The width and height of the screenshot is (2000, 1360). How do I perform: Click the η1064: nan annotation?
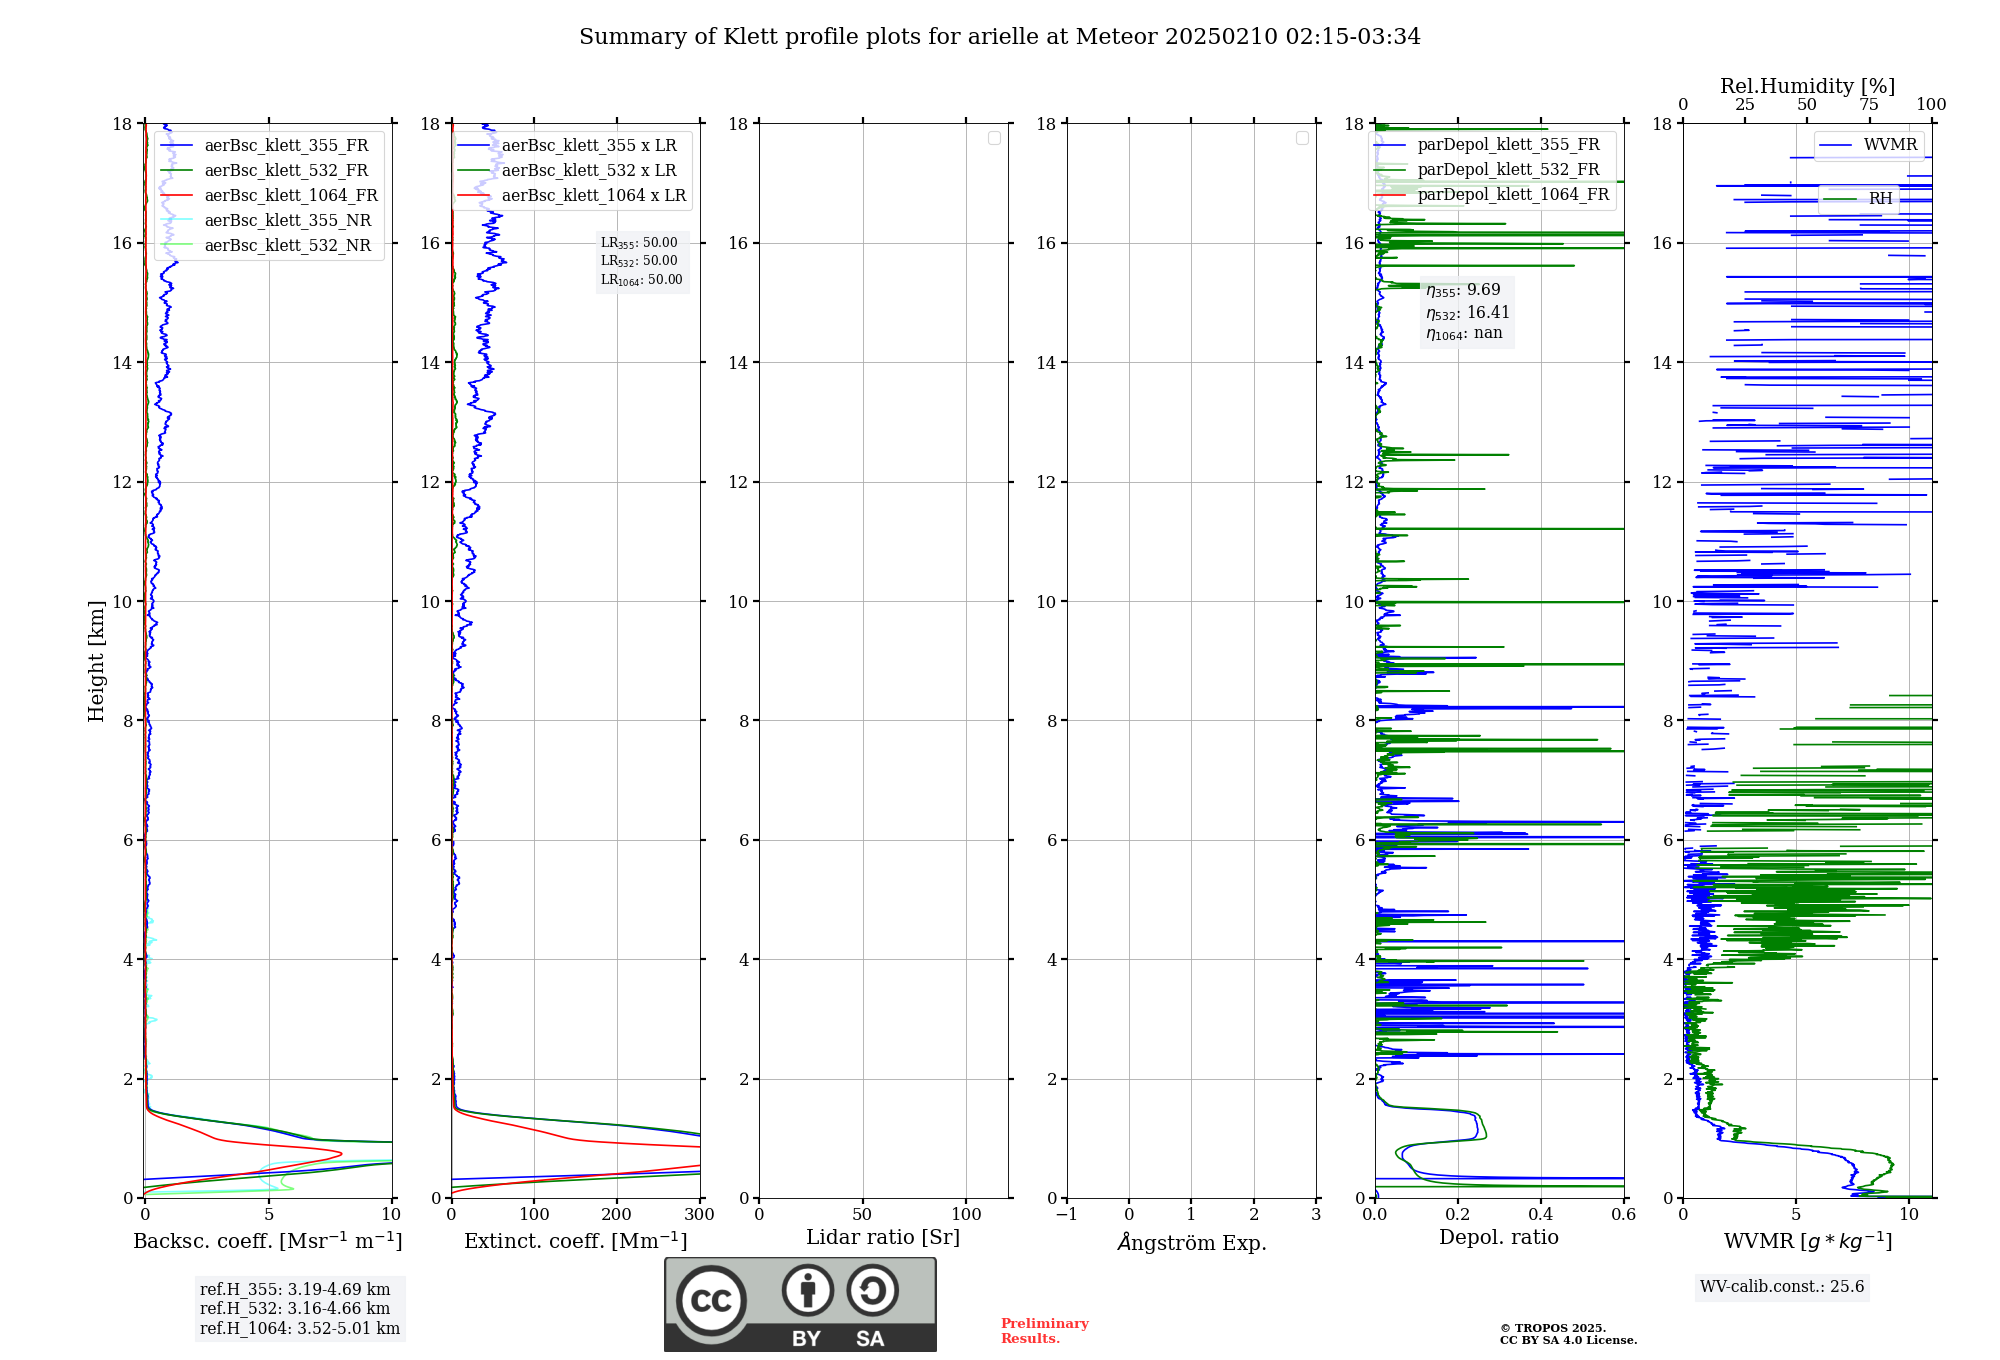point(1464,334)
